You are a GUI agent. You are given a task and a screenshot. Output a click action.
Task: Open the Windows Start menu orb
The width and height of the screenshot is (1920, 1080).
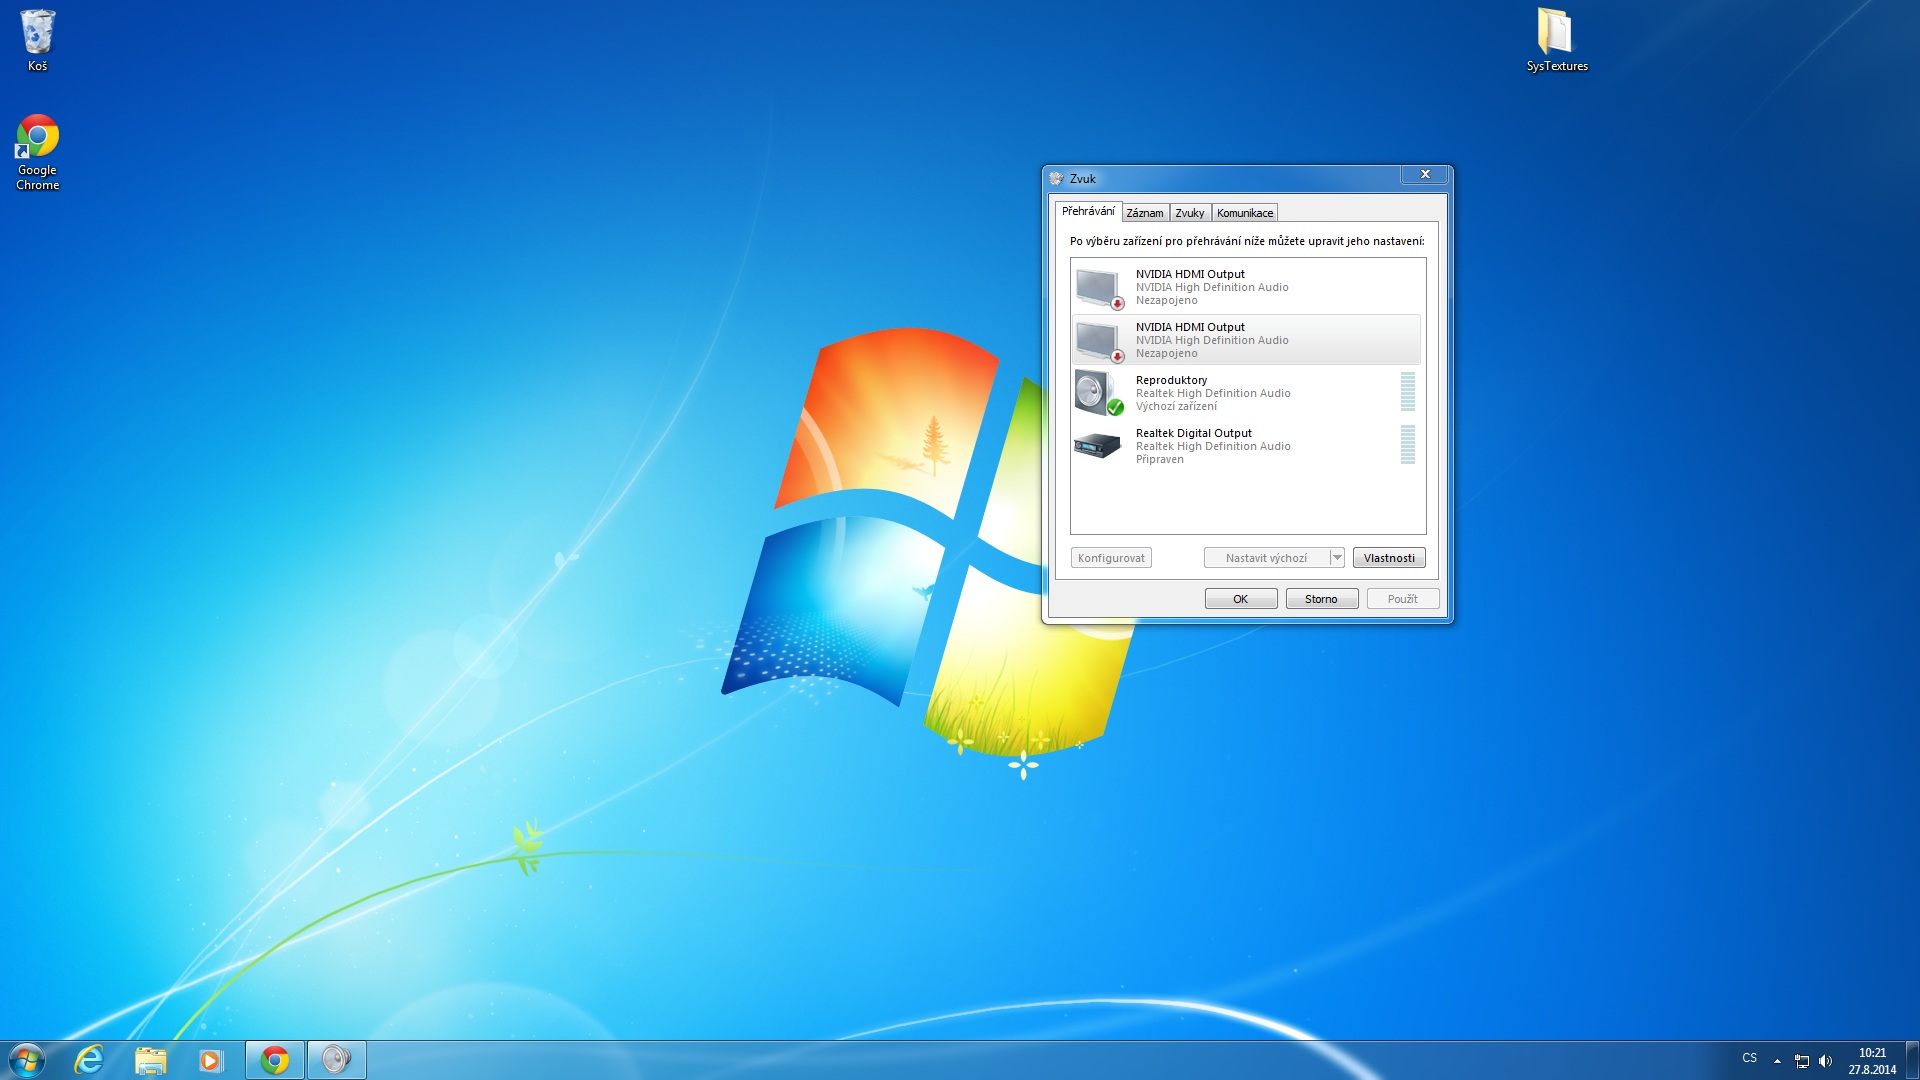click(x=27, y=1060)
